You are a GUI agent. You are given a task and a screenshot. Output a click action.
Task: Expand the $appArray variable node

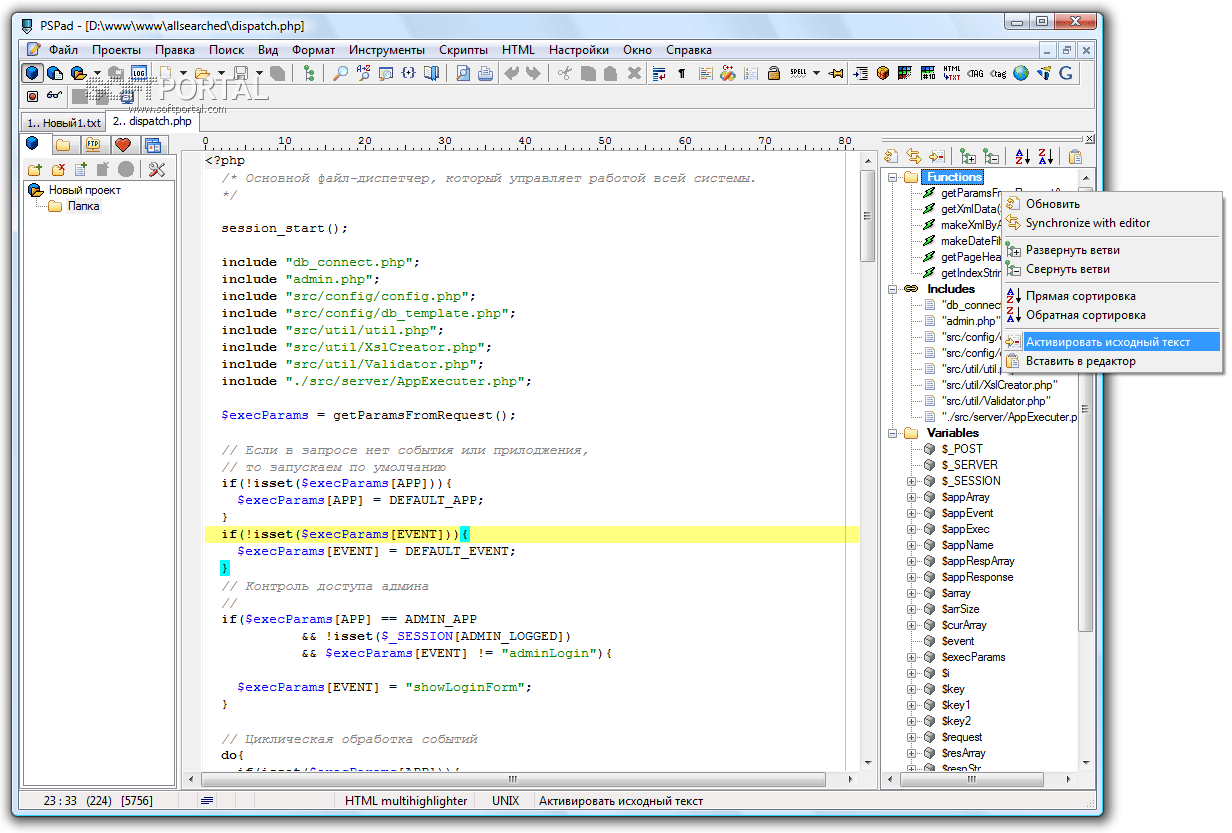[x=911, y=497]
